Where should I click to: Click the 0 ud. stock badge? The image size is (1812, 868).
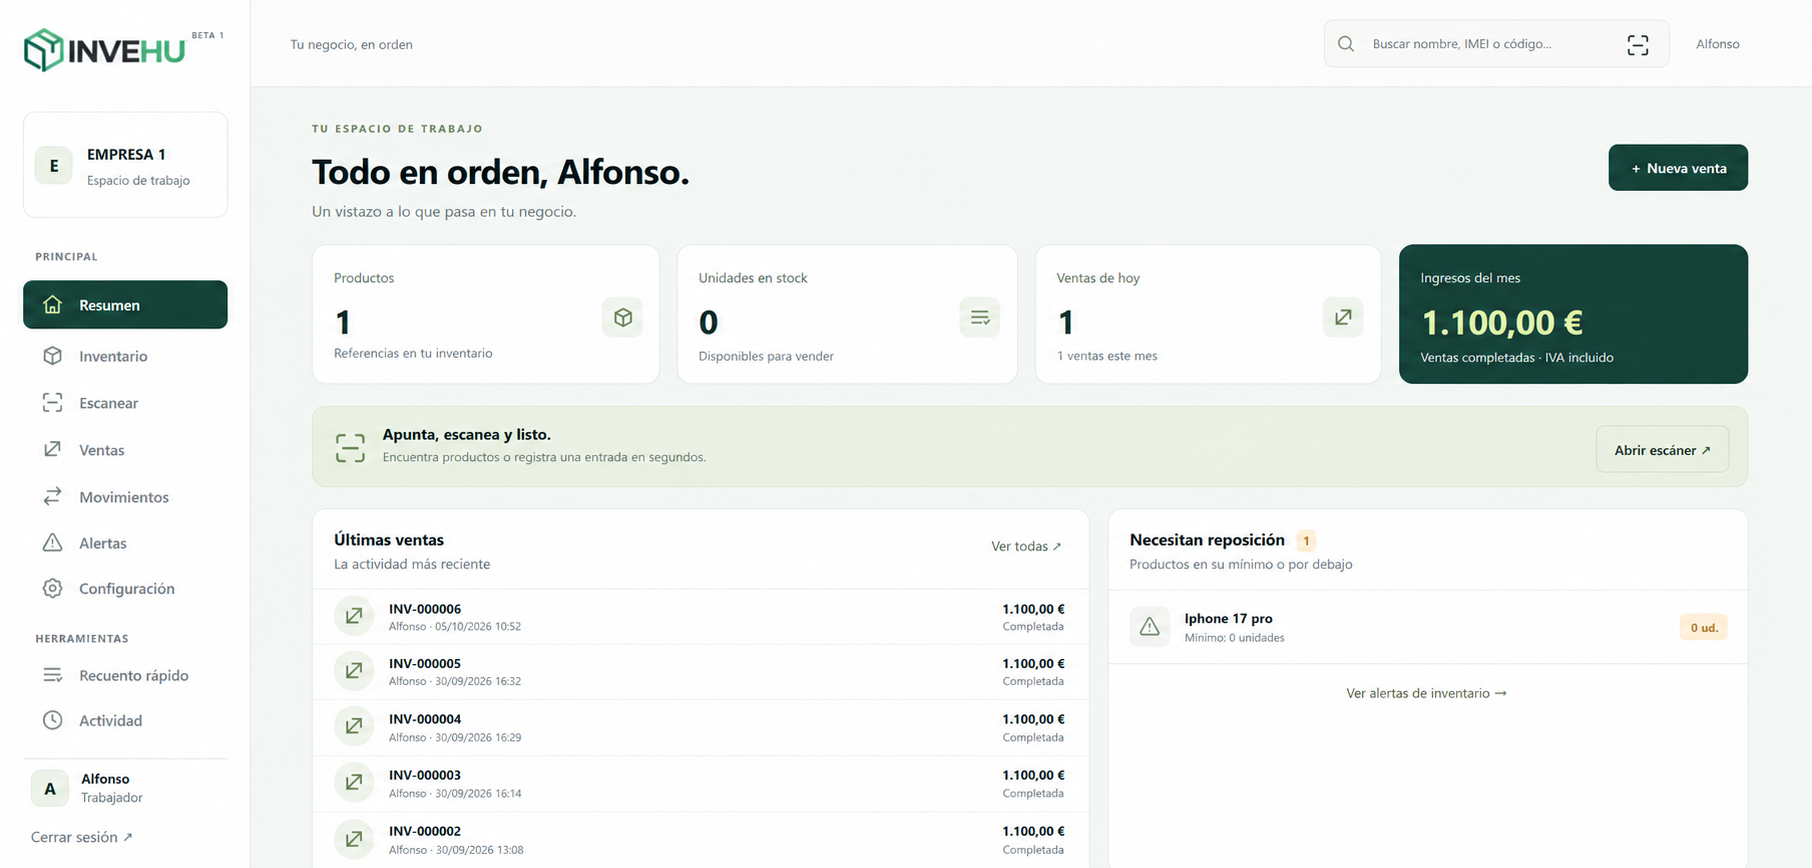[x=1704, y=628]
